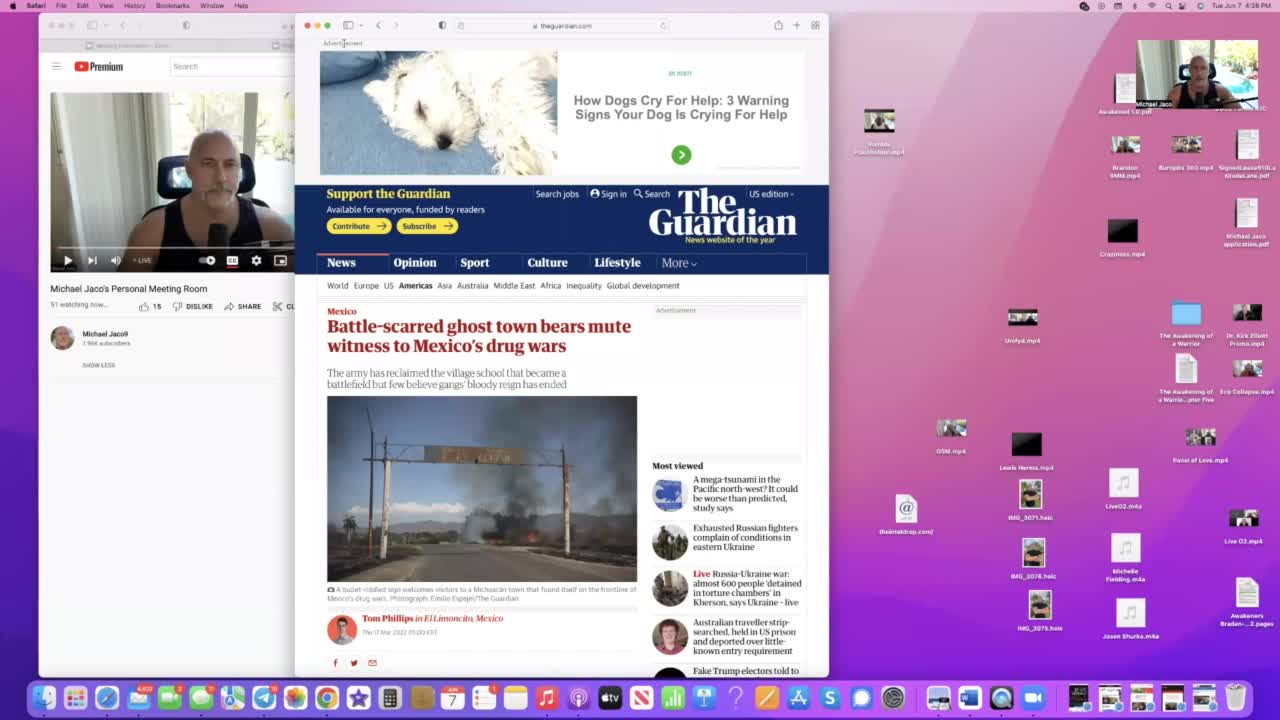1280x720 pixels.
Task: Open Music app from the Dock
Action: click(x=546, y=698)
